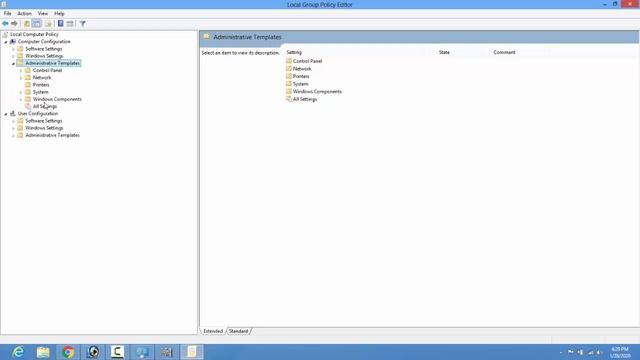Select Software Settings under Computer Configuration
The image size is (640, 360).
click(44, 49)
